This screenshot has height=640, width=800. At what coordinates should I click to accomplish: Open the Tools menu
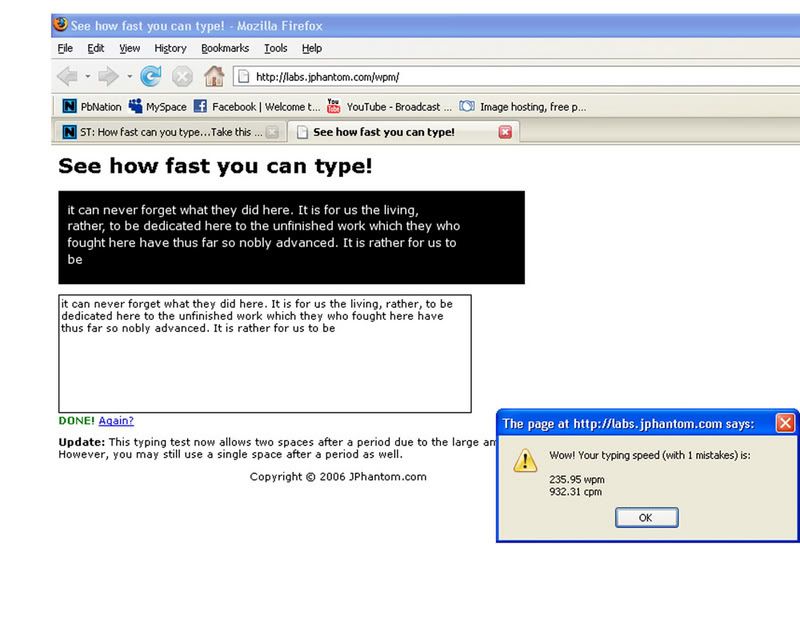click(x=276, y=48)
